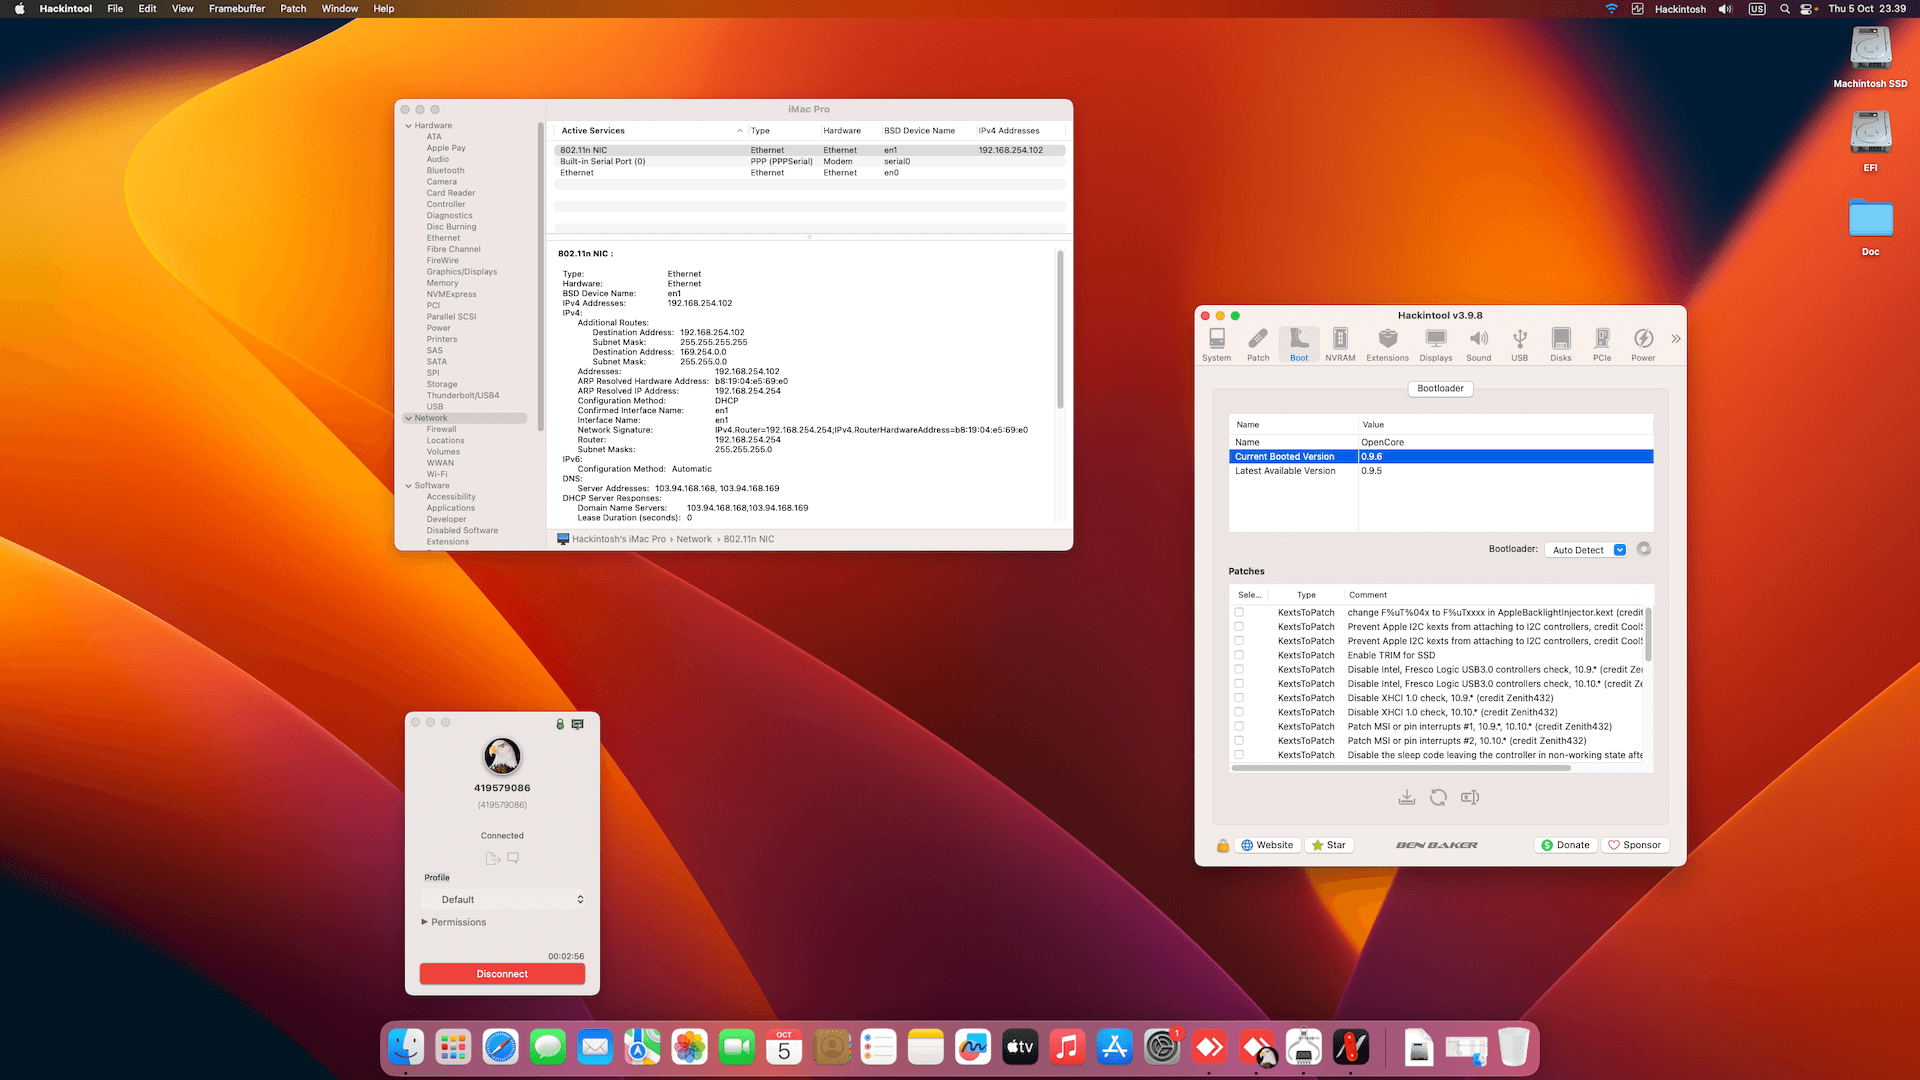Check the Enable TRIM for SSD patch
The width and height of the screenshot is (1920, 1080).
[x=1239, y=655]
